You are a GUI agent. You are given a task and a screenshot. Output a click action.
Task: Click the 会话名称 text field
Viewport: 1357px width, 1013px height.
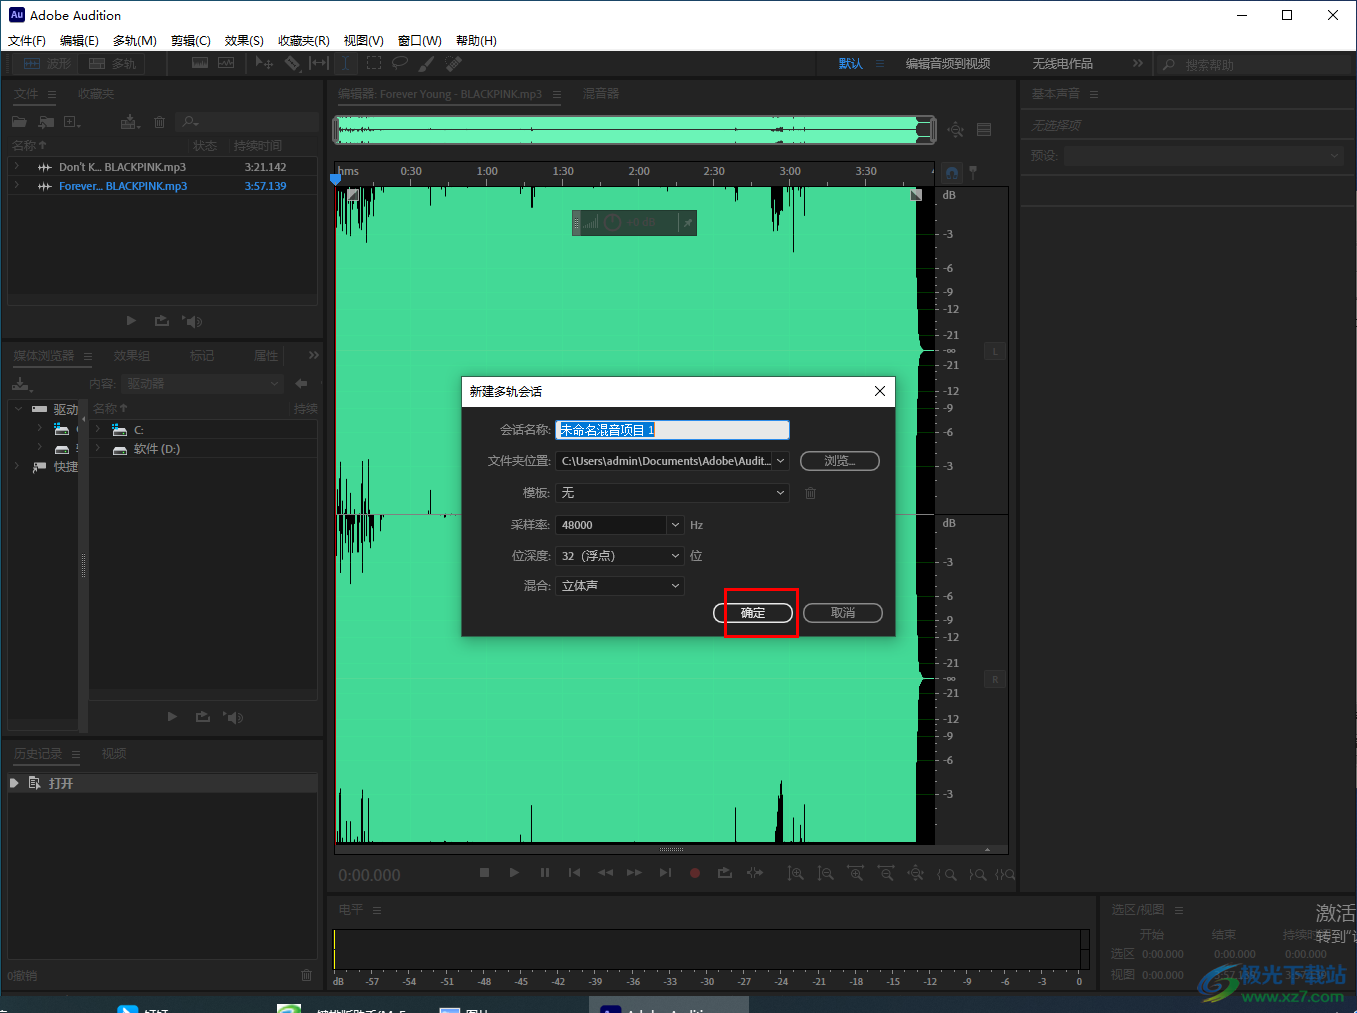(x=672, y=430)
